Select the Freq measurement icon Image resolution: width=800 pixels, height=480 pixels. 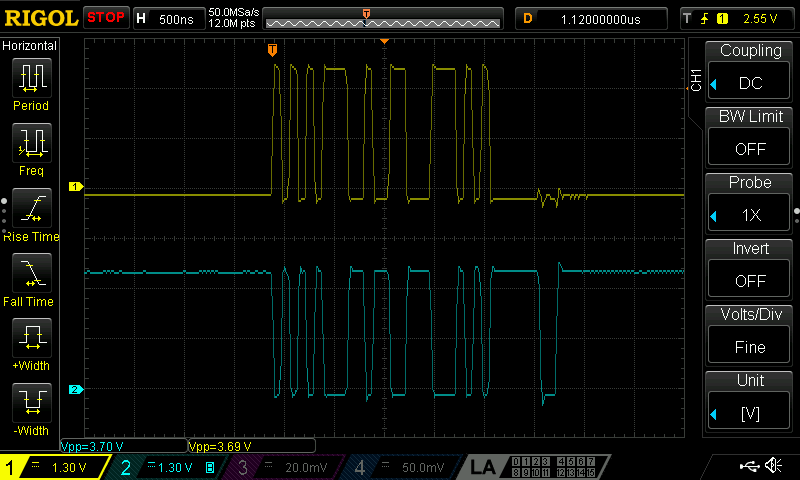click(32, 142)
